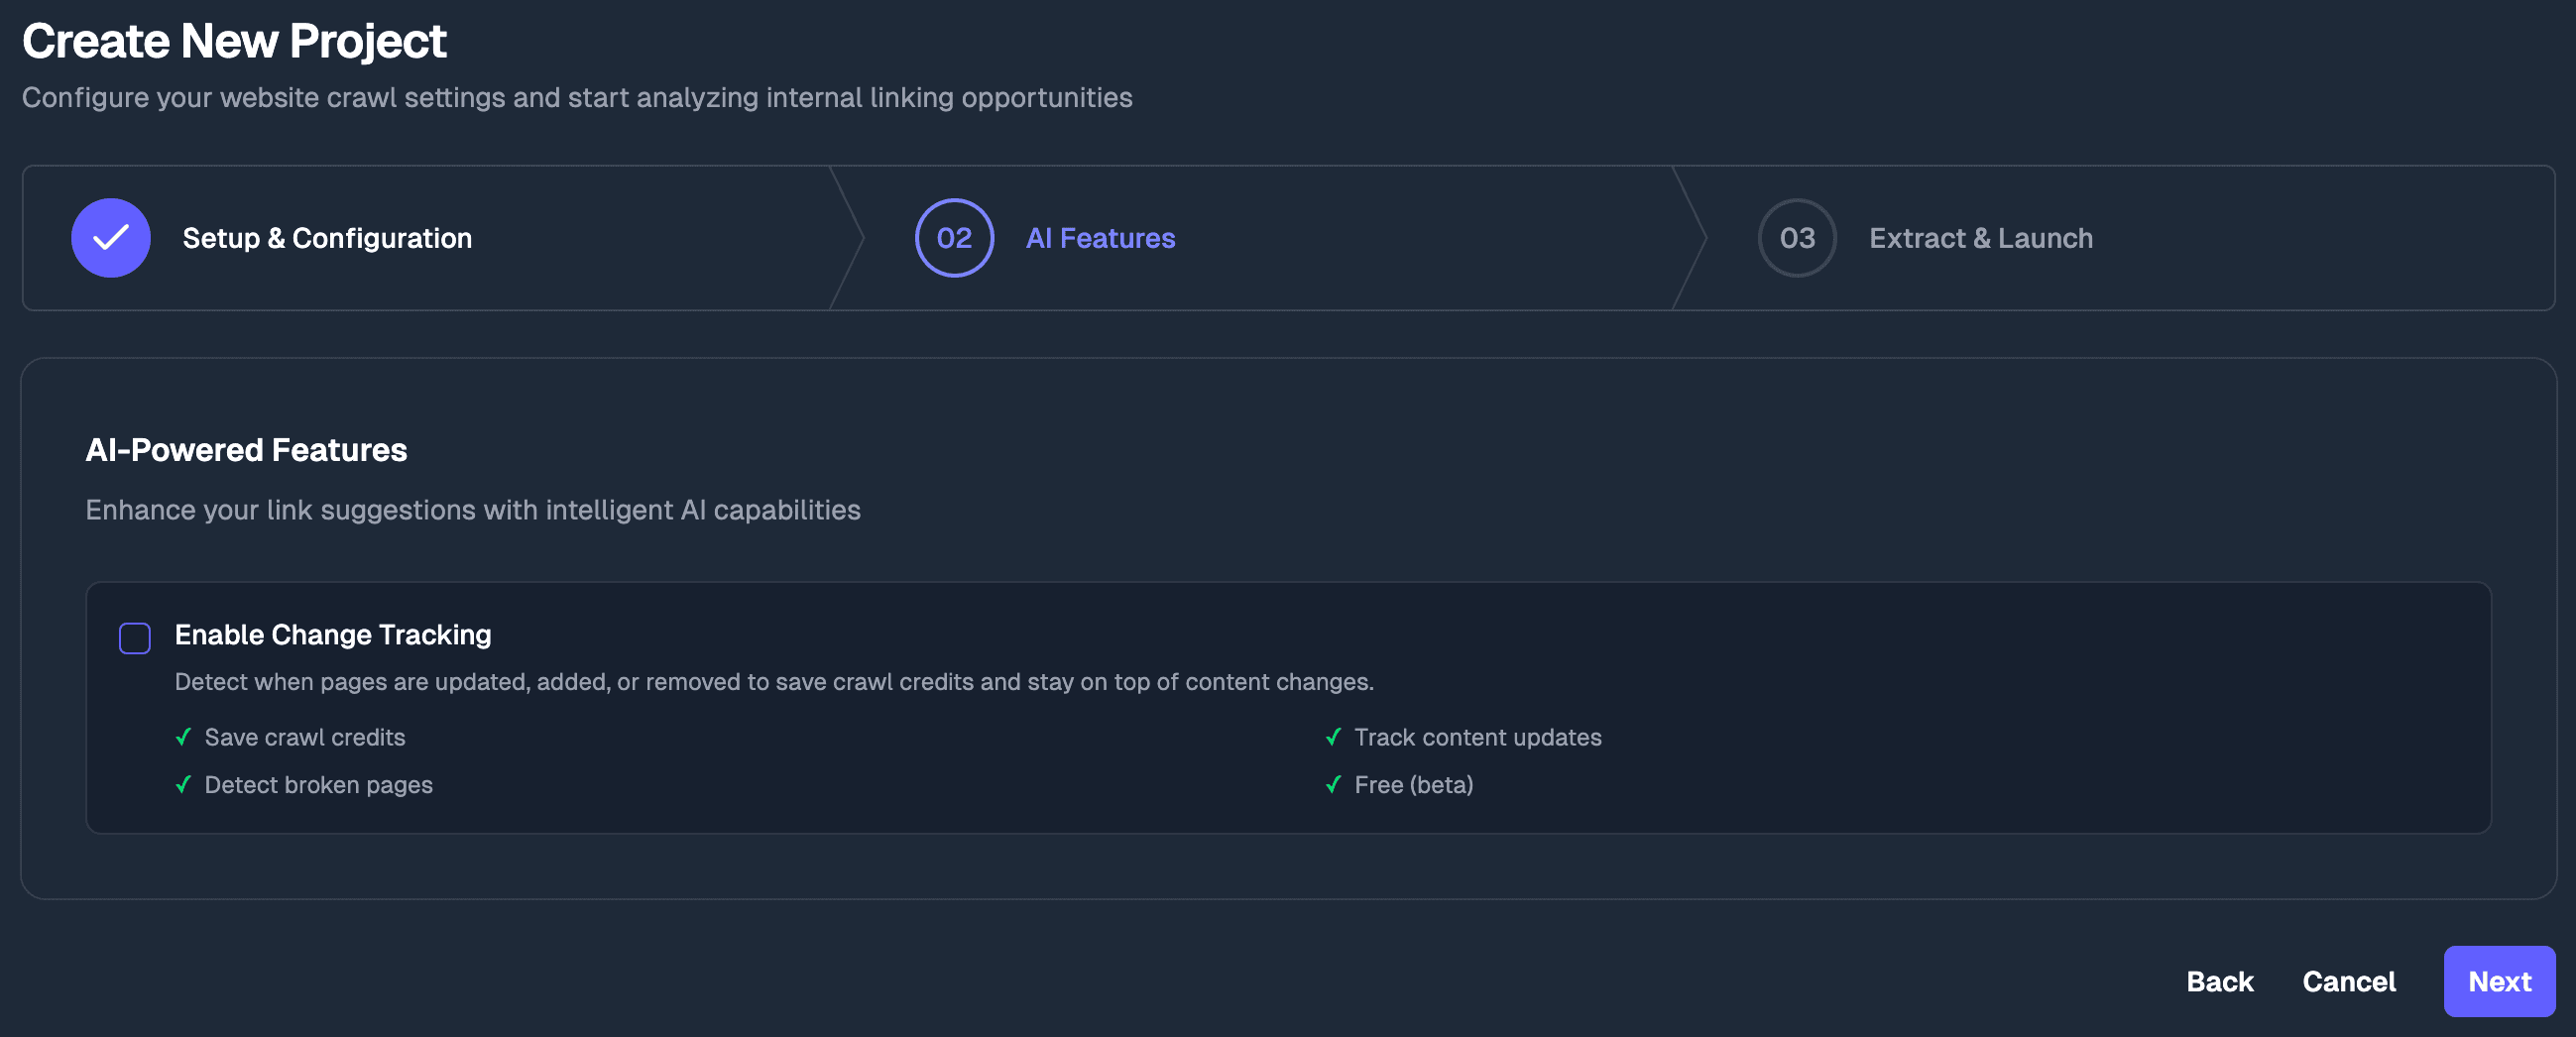Cancel the project creation
The image size is (2576, 1037).
(2348, 982)
